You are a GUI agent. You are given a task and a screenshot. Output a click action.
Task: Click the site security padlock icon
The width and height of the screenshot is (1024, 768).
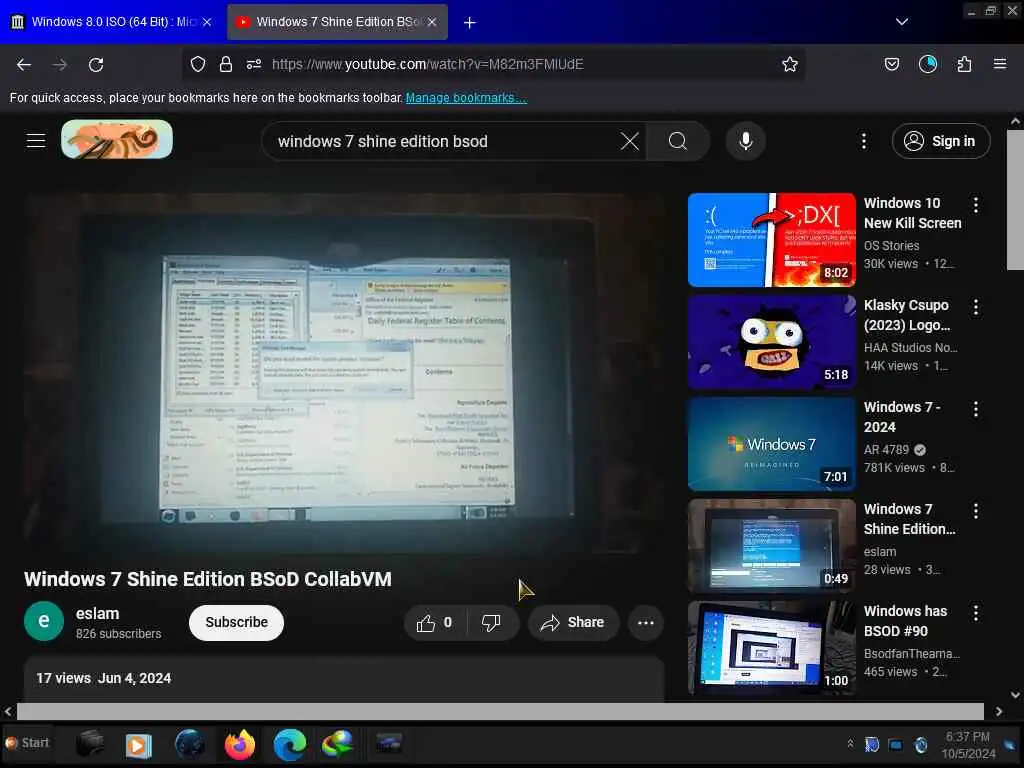226,64
